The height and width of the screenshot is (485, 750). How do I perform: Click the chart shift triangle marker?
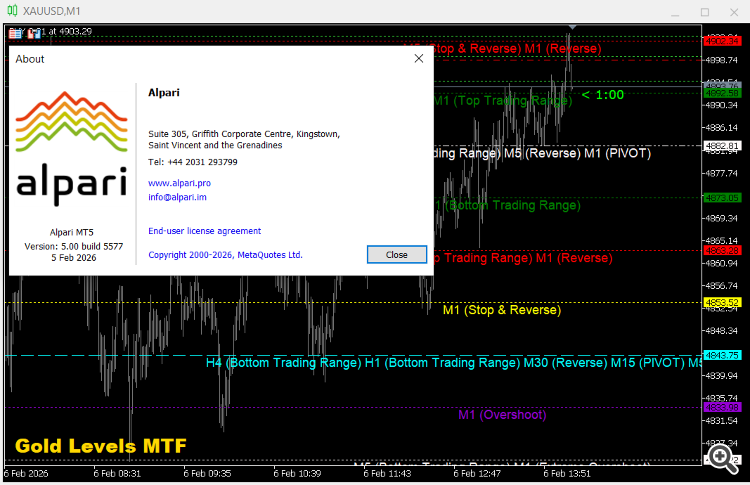[x=572, y=27]
